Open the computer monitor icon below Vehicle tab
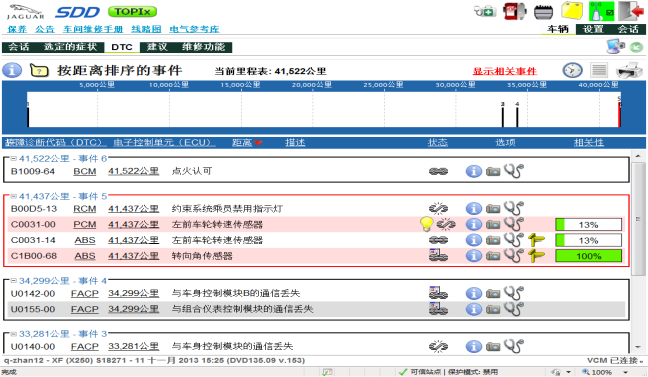 (615, 46)
